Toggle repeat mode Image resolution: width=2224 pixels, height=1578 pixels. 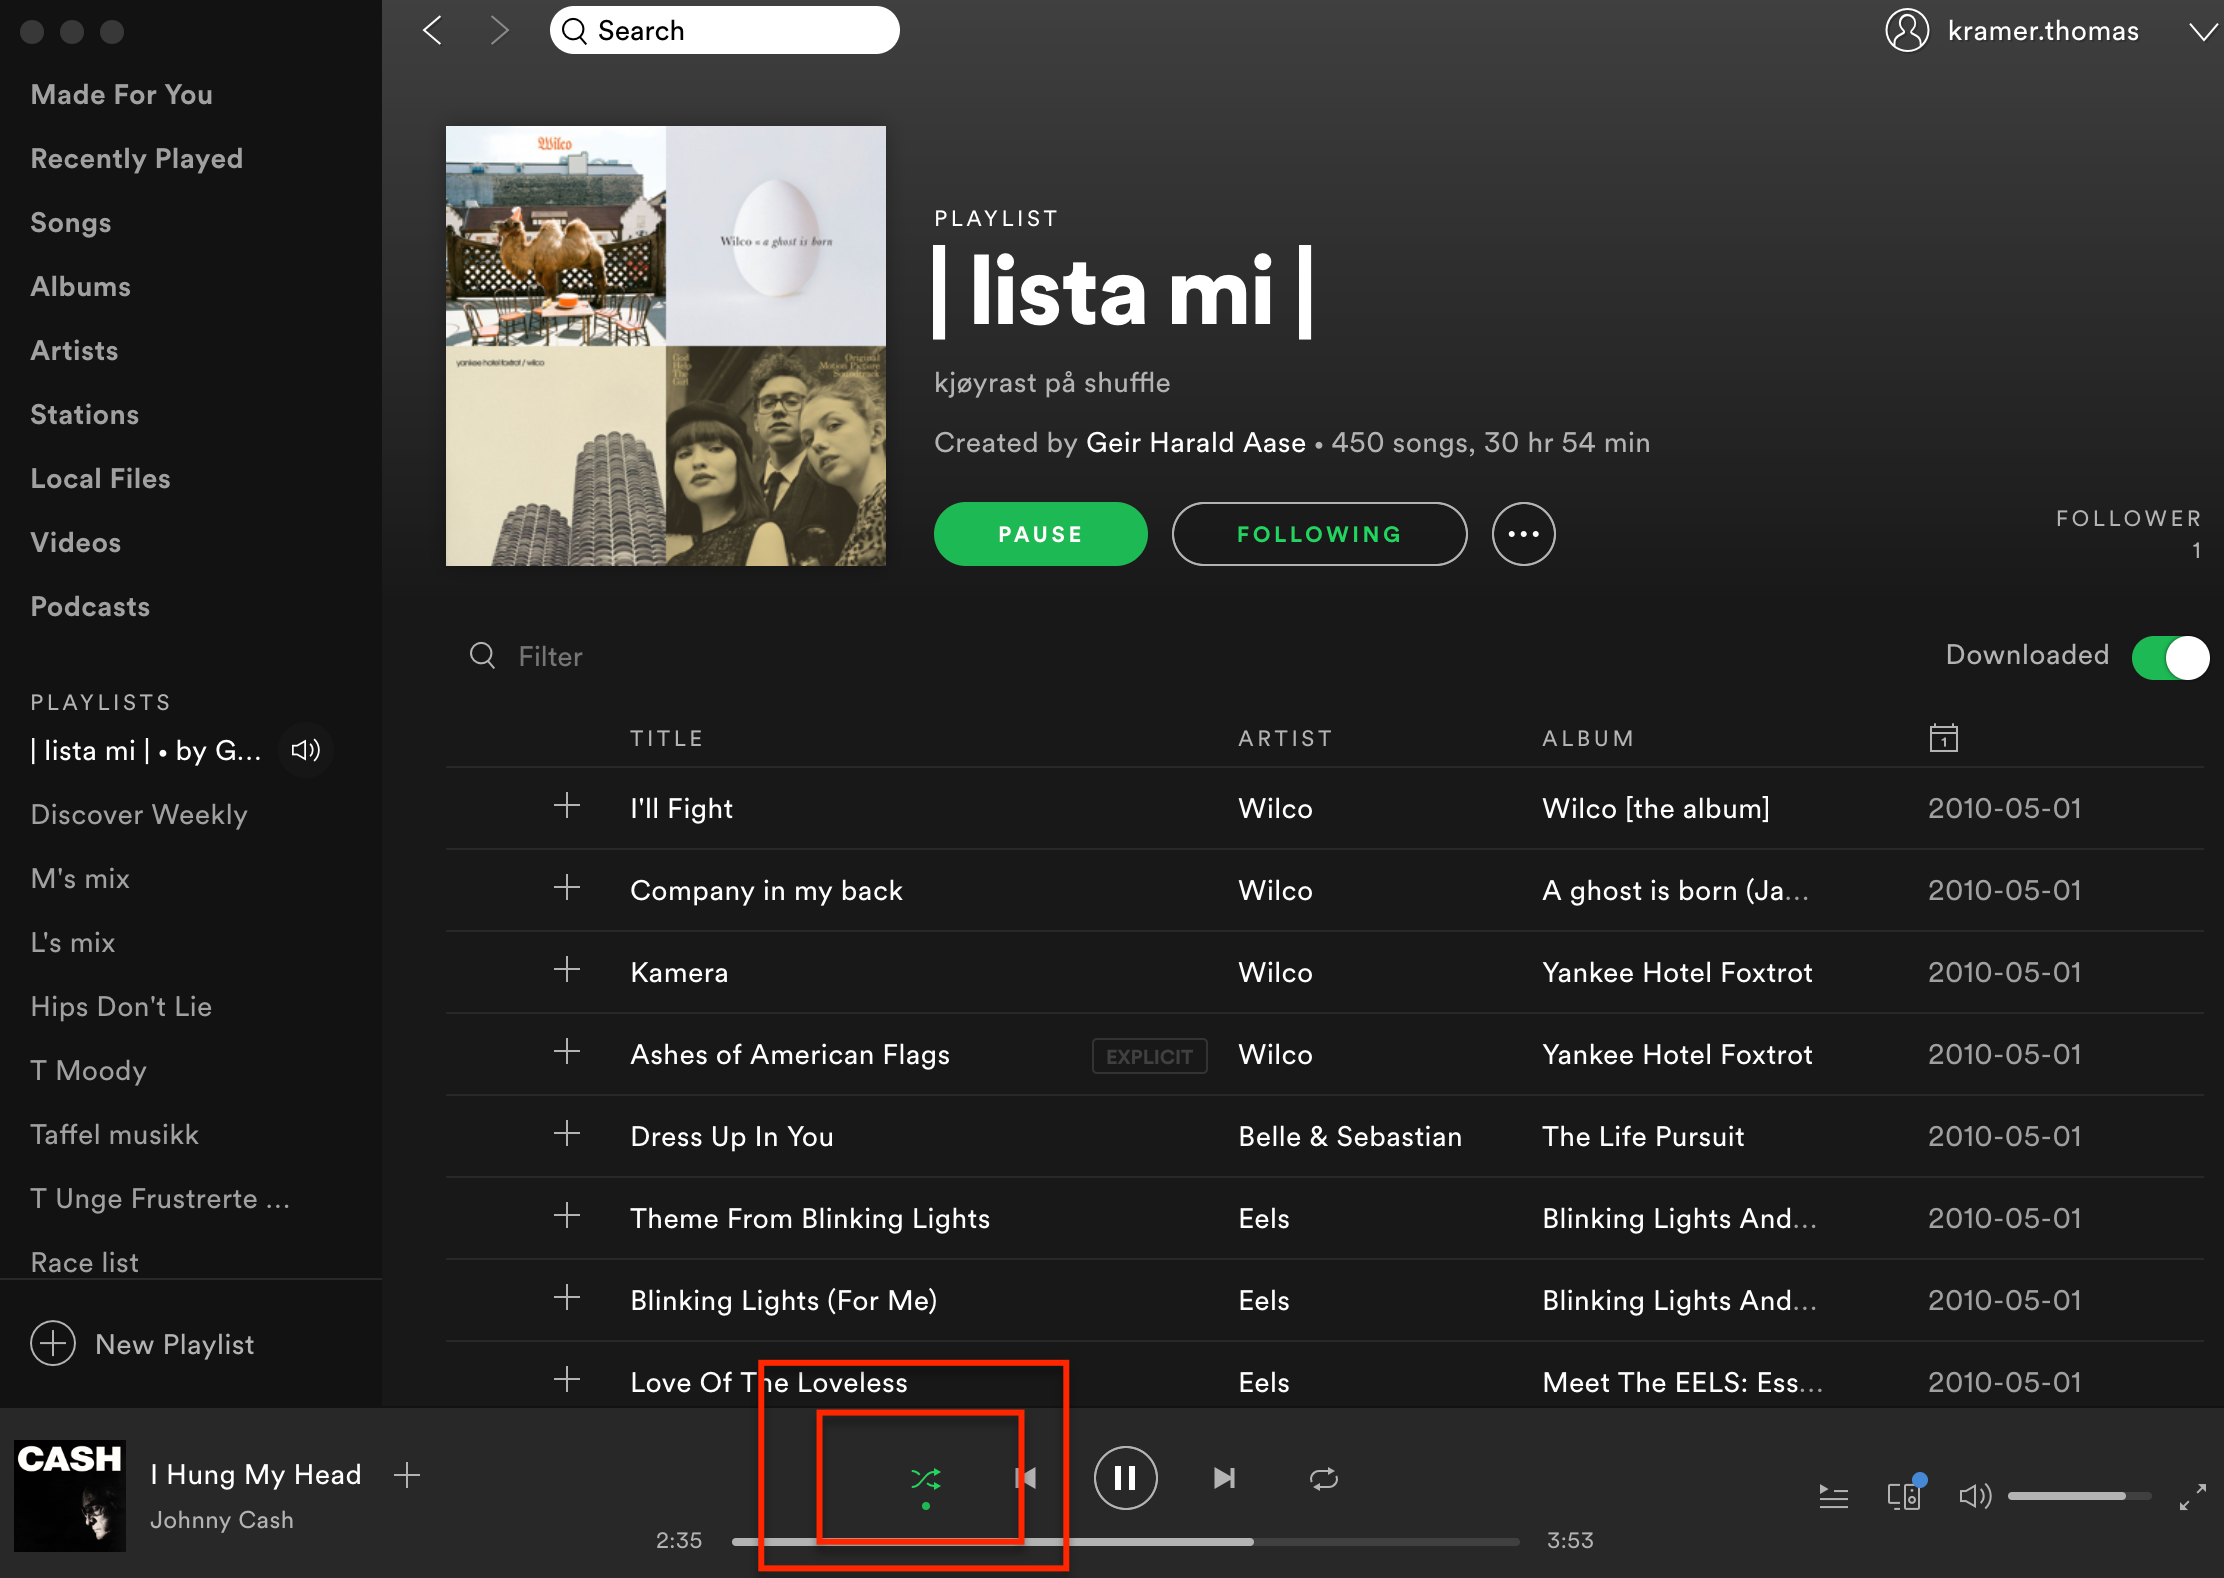[1323, 1478]
